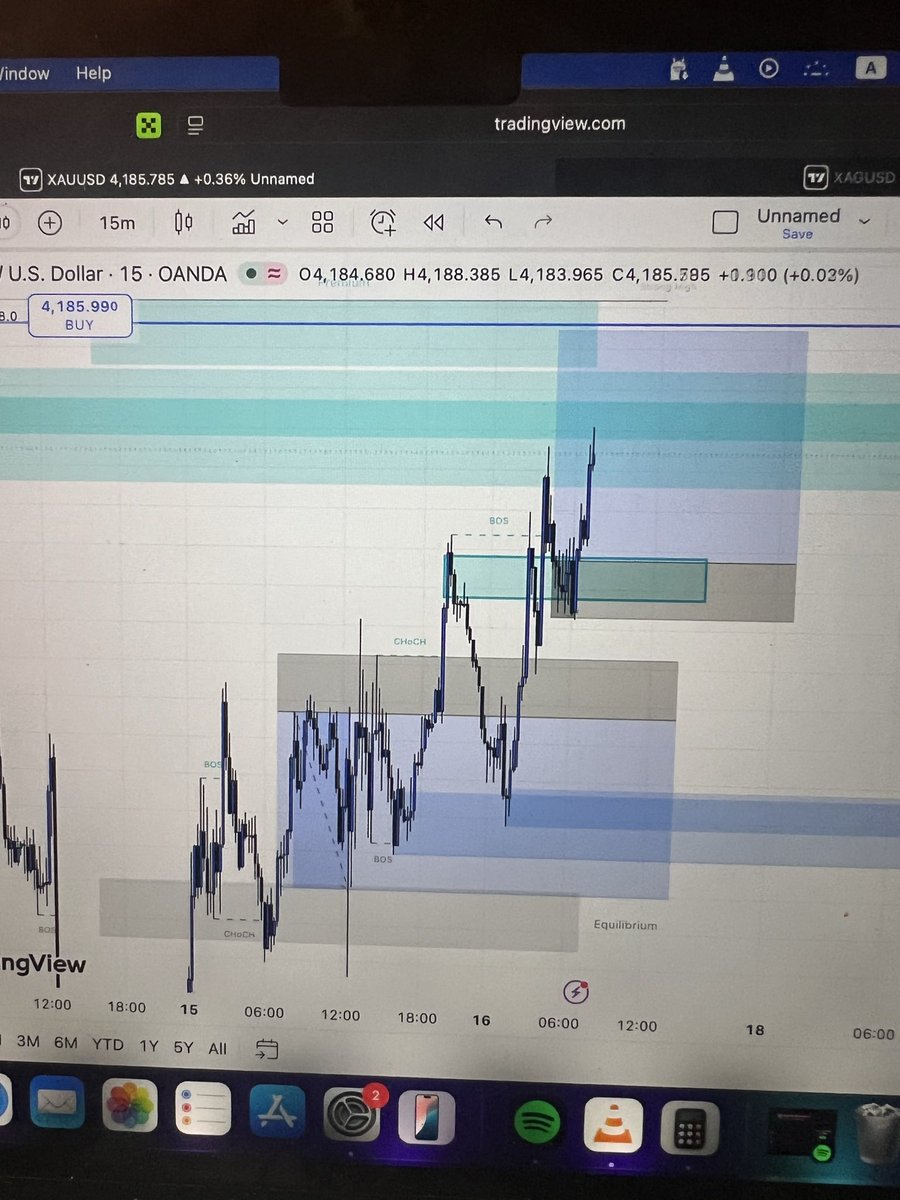Screen dimensions: 900x1200
Task: Open the App Store in the Dock
Action: [275, 1110]
